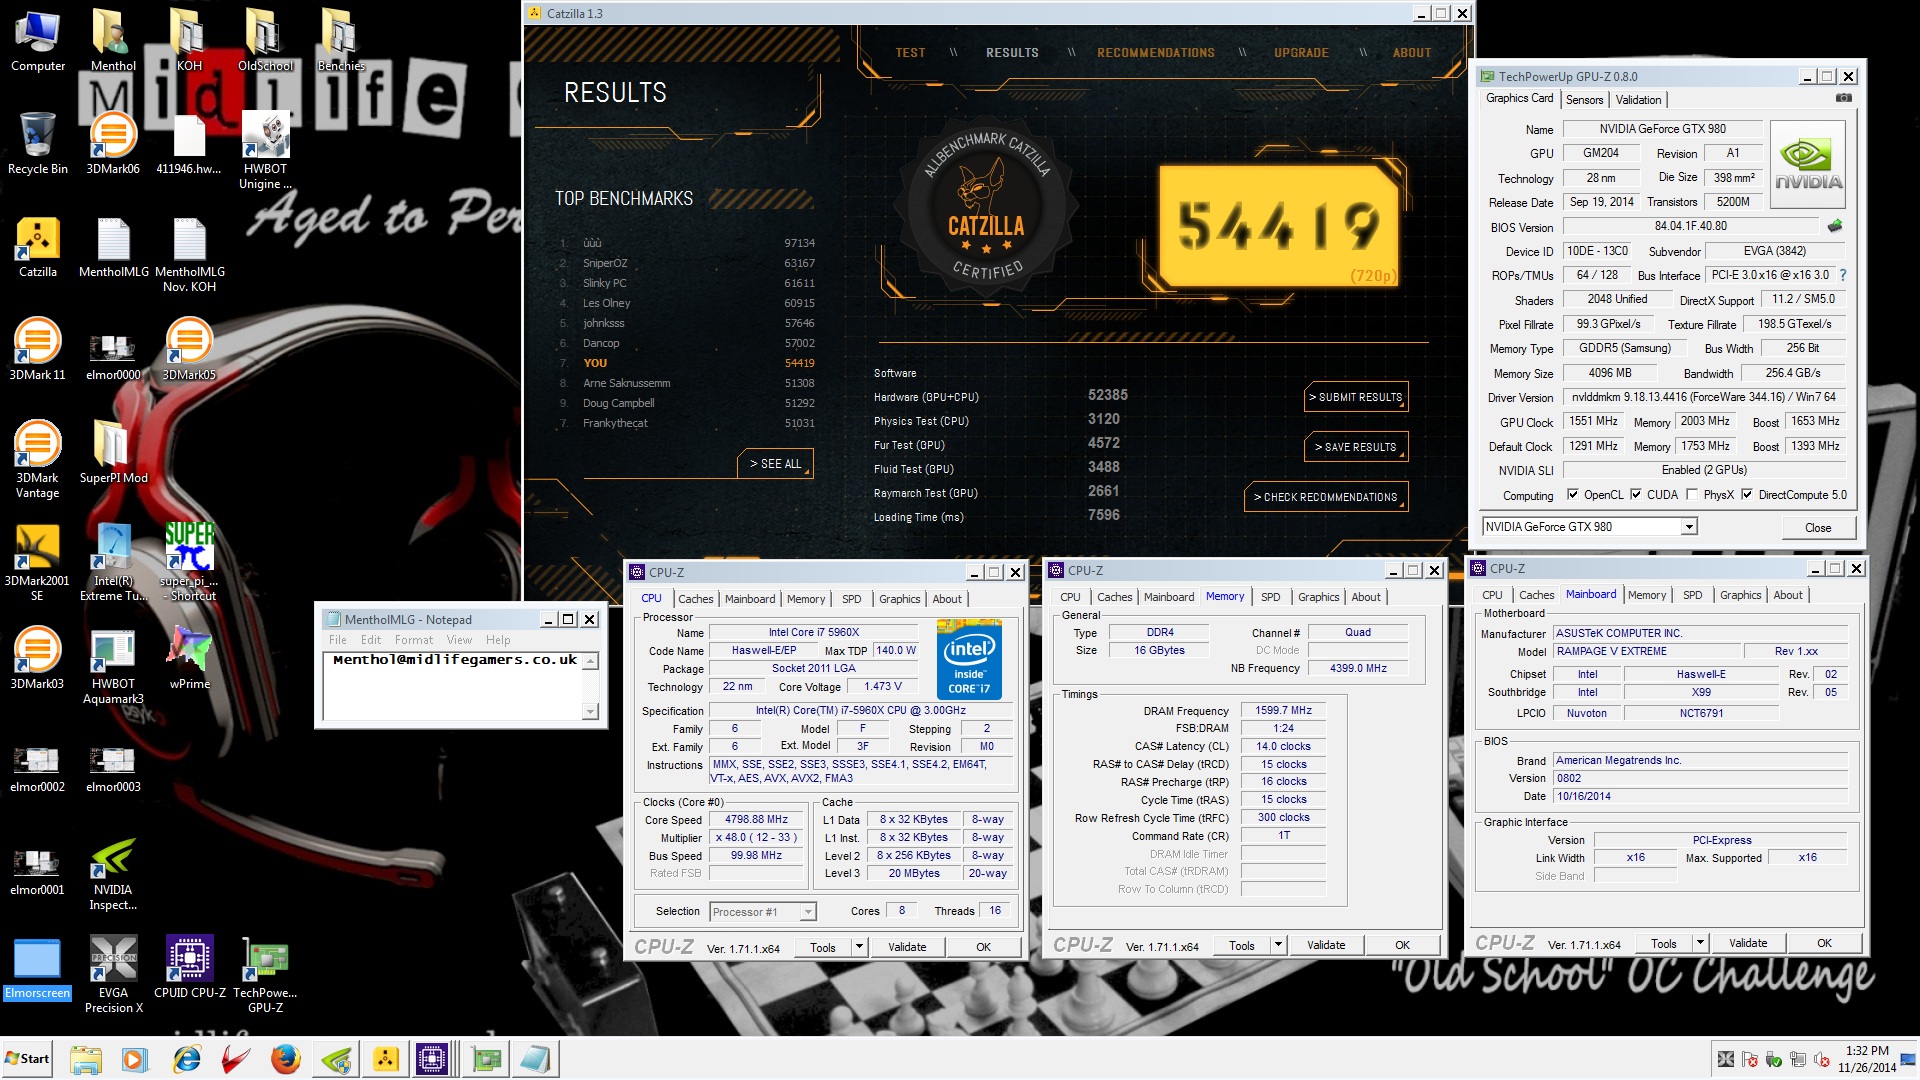Screen dimensions: 1920x1080
Task: Open the Graphics tab in the CPU-Z Mainboard window
Action: pyautogui.click(x=1740, y=595)
